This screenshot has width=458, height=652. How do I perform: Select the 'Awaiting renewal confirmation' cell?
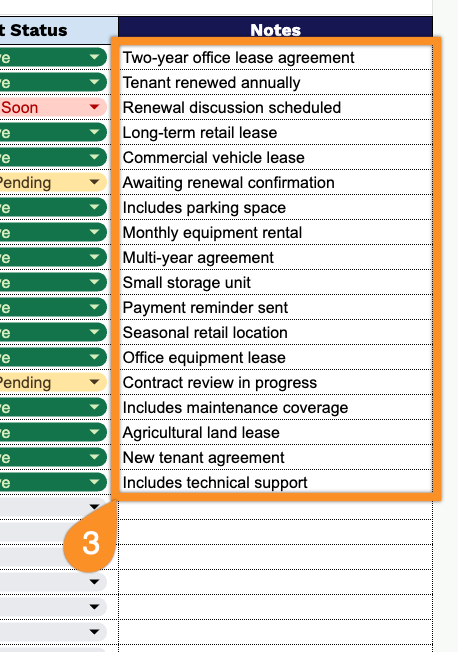pyautogui.click(x=275, y=182)
